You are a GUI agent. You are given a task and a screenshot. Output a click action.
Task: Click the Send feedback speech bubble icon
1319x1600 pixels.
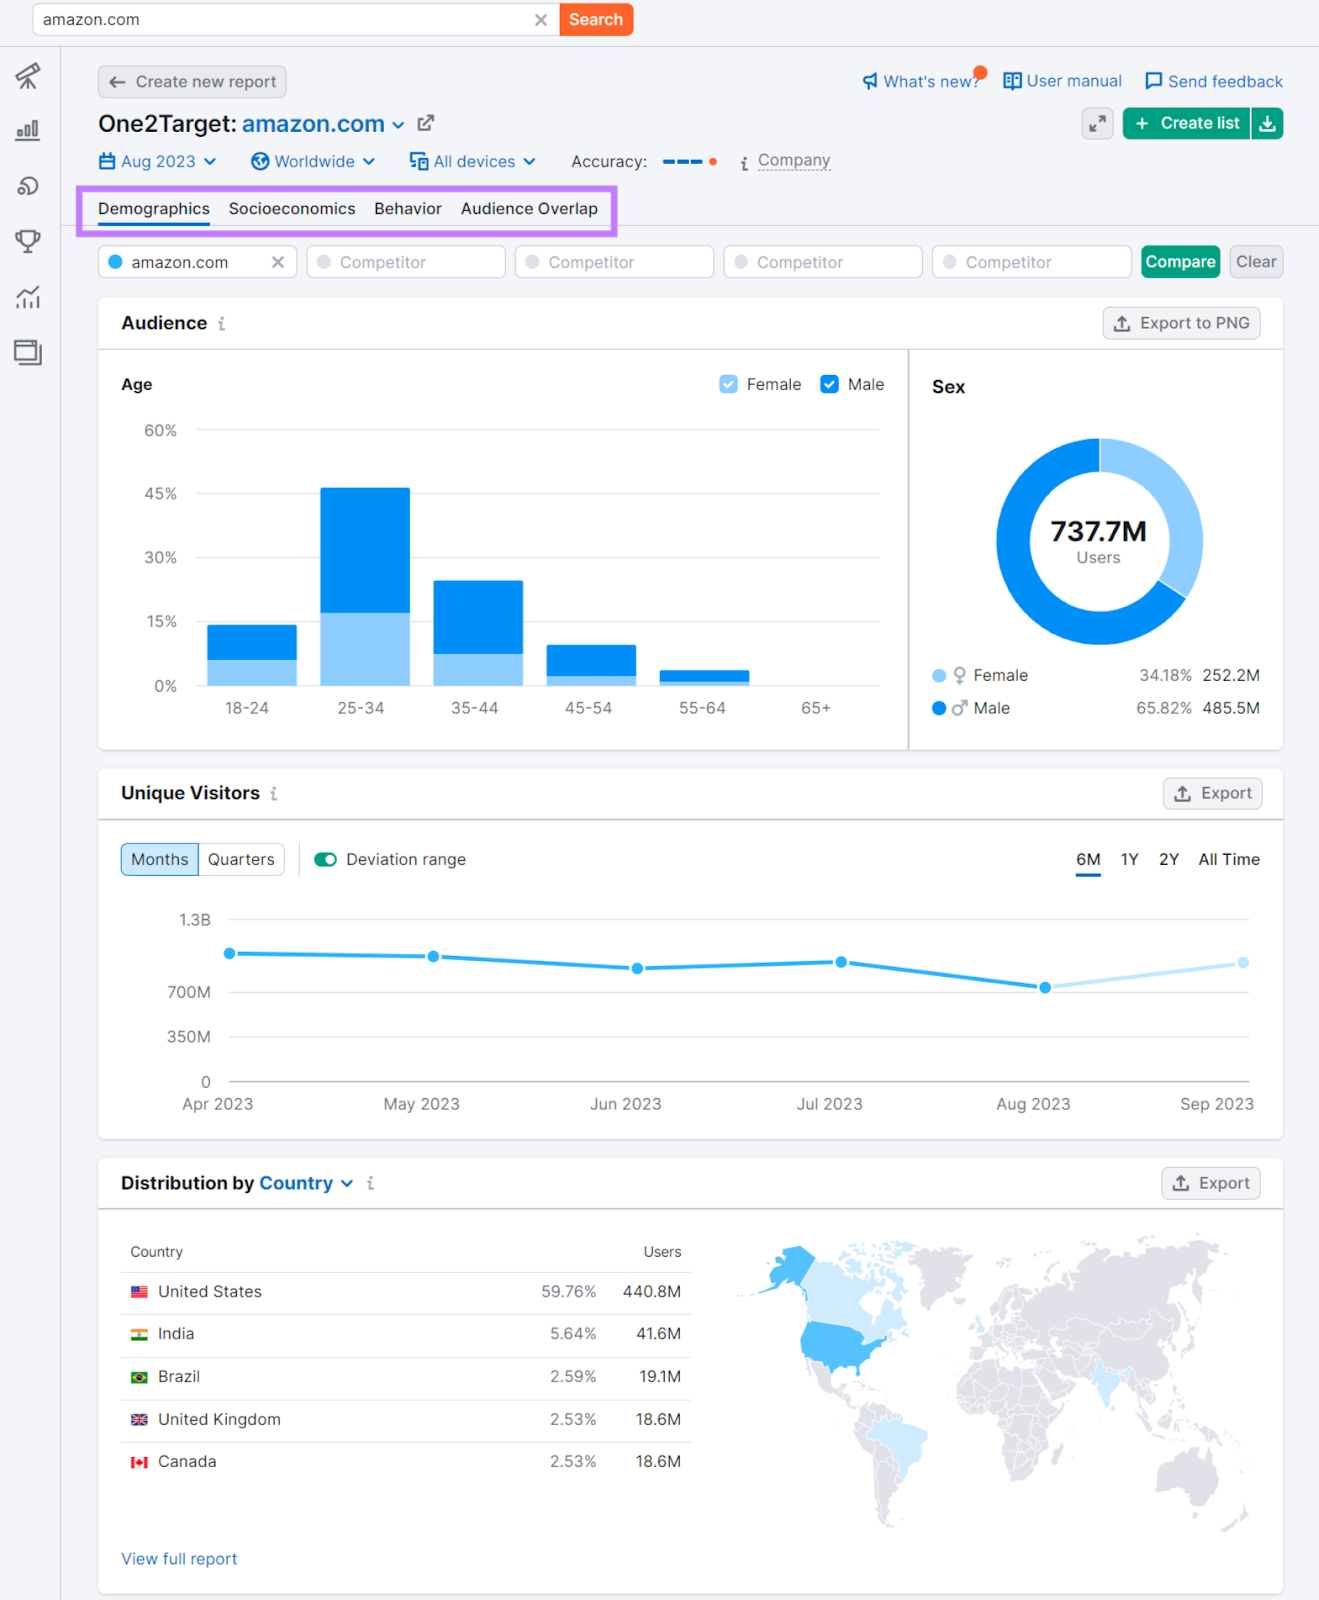click(x=1153, y=81)
